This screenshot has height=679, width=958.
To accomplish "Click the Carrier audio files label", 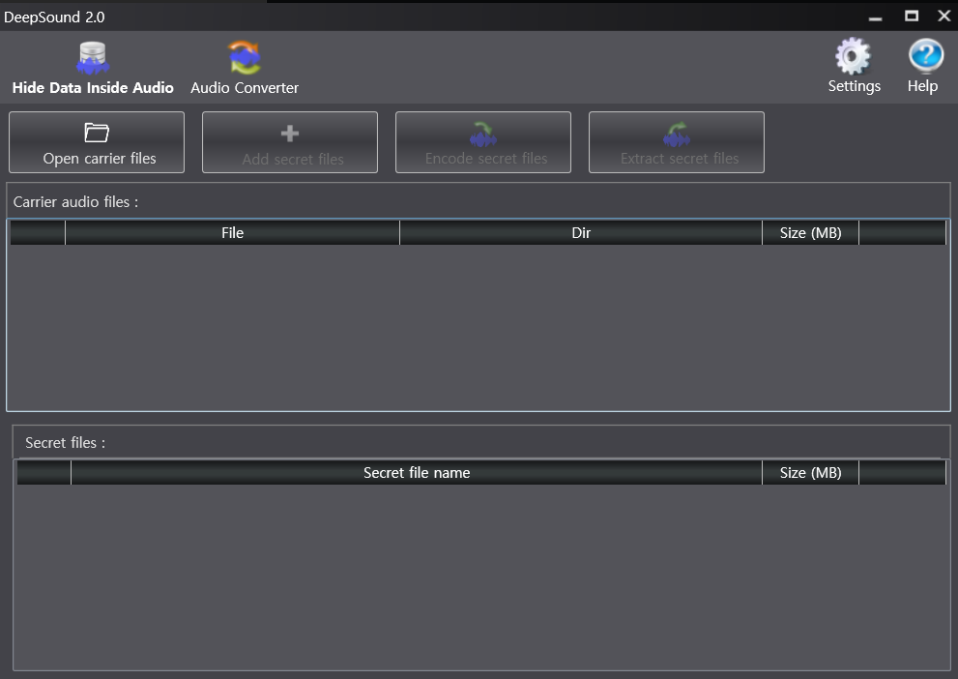I will pos(76,202).
